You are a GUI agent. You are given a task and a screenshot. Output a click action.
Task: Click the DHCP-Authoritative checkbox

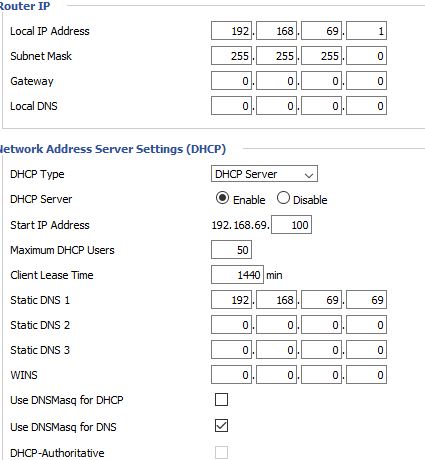click(222, 452)
